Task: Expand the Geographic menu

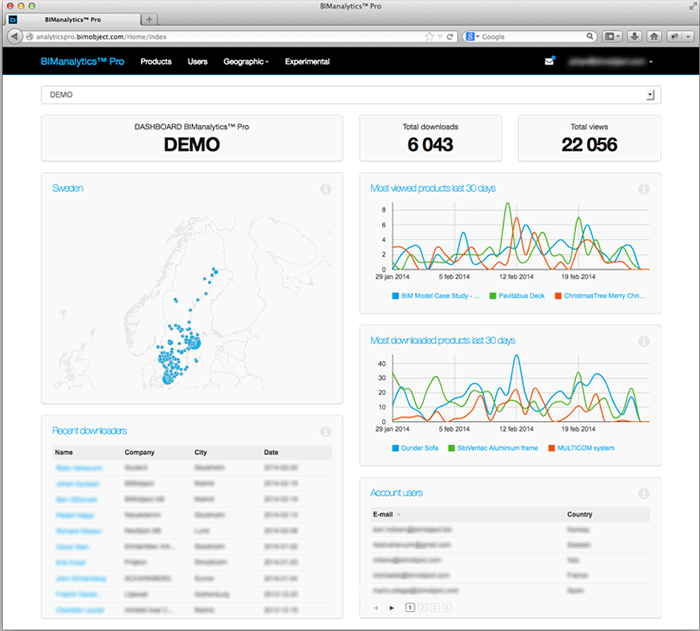Action: click(x=246, y=62)
